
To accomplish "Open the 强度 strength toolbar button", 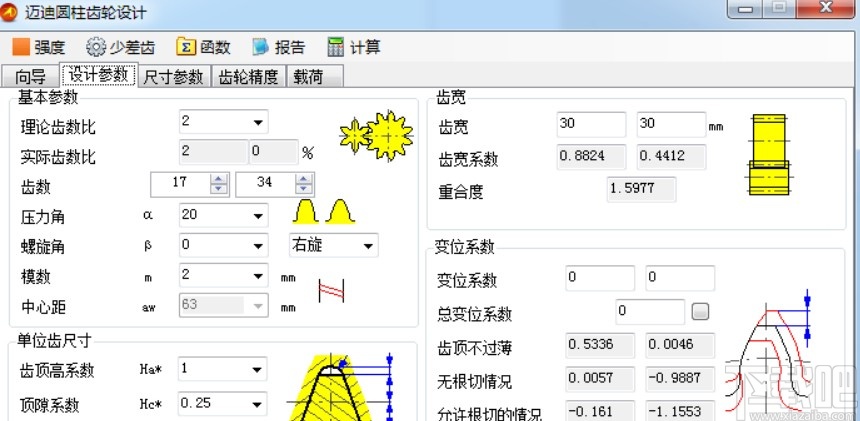I will click(38, 47).
